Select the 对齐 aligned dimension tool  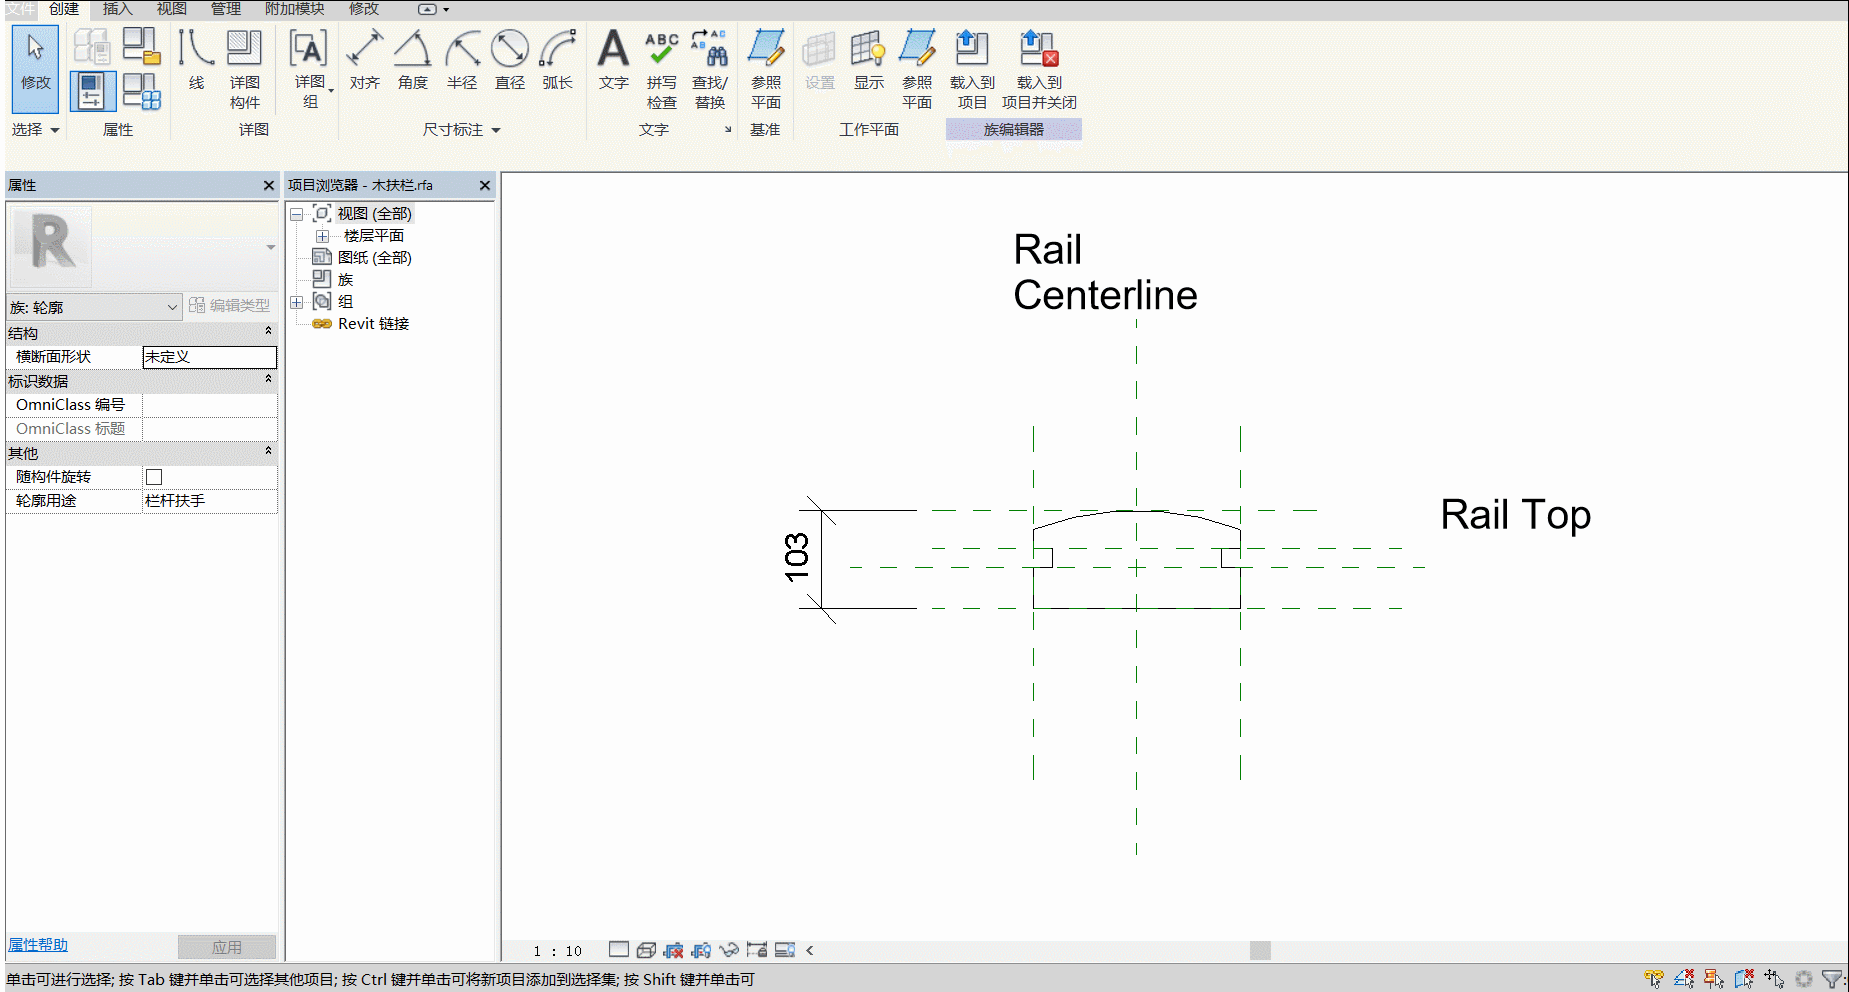click(x=364, y=61)
